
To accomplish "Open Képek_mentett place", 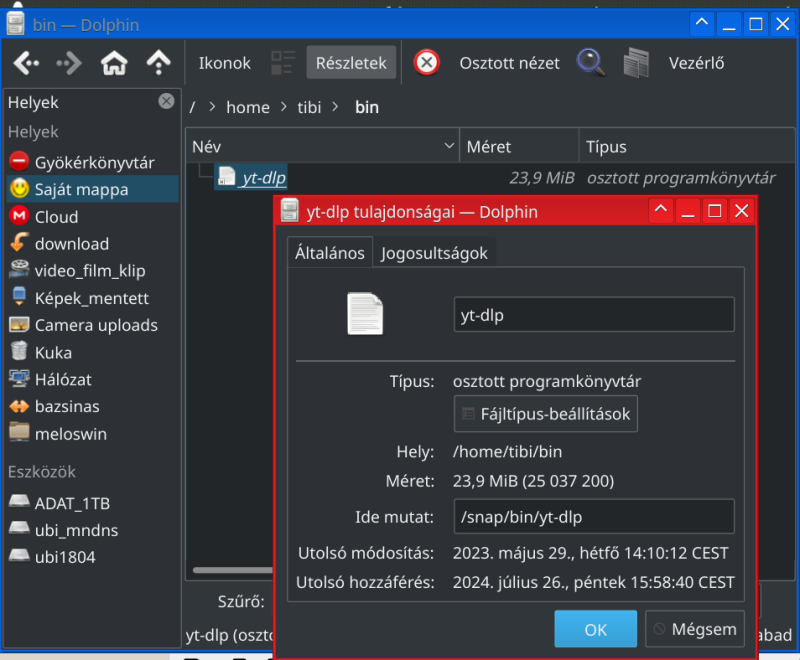I will tap(93, 298).
